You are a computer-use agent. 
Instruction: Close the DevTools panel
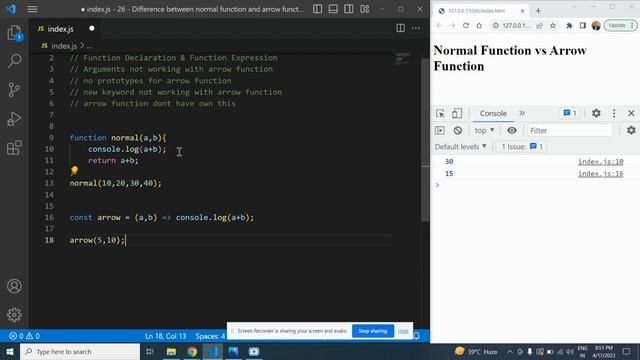point(631,113)
